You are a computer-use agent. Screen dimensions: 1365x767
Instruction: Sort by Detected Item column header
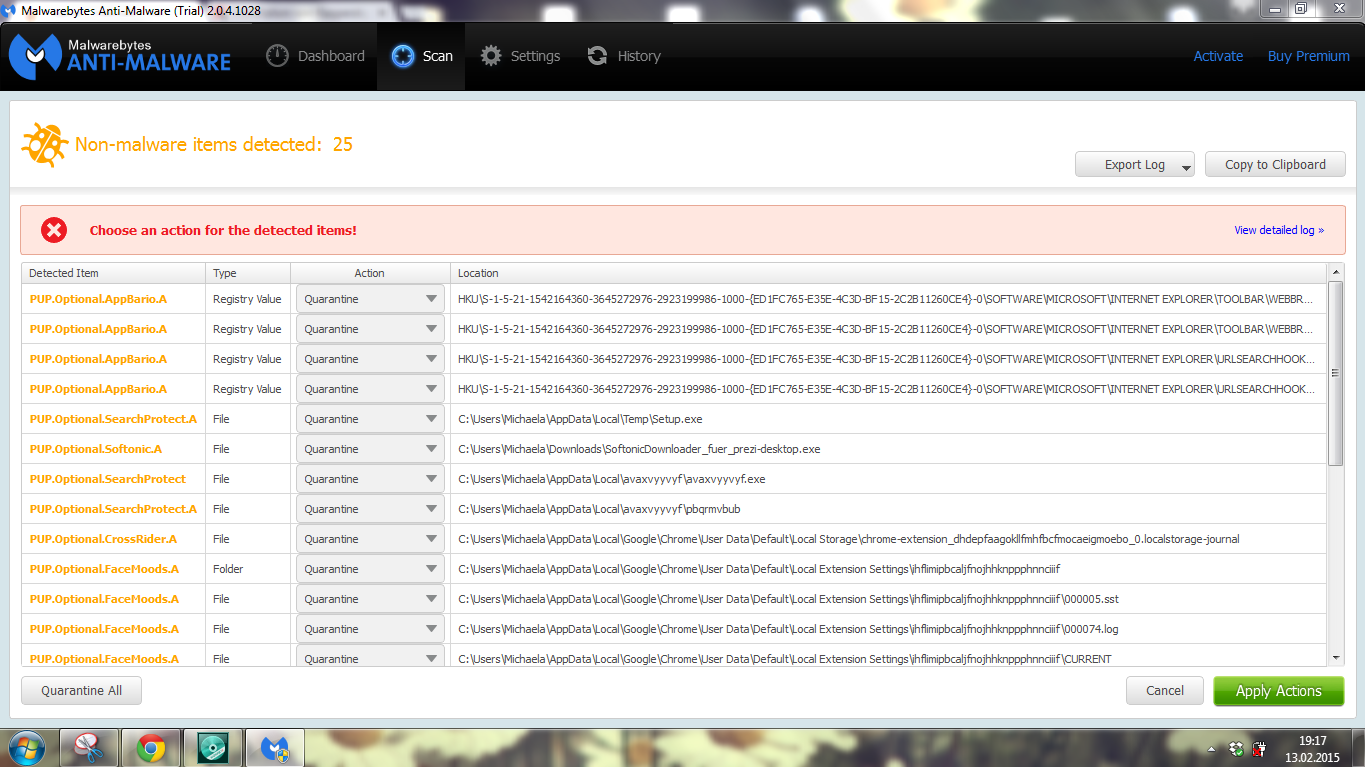click(114, 273)
